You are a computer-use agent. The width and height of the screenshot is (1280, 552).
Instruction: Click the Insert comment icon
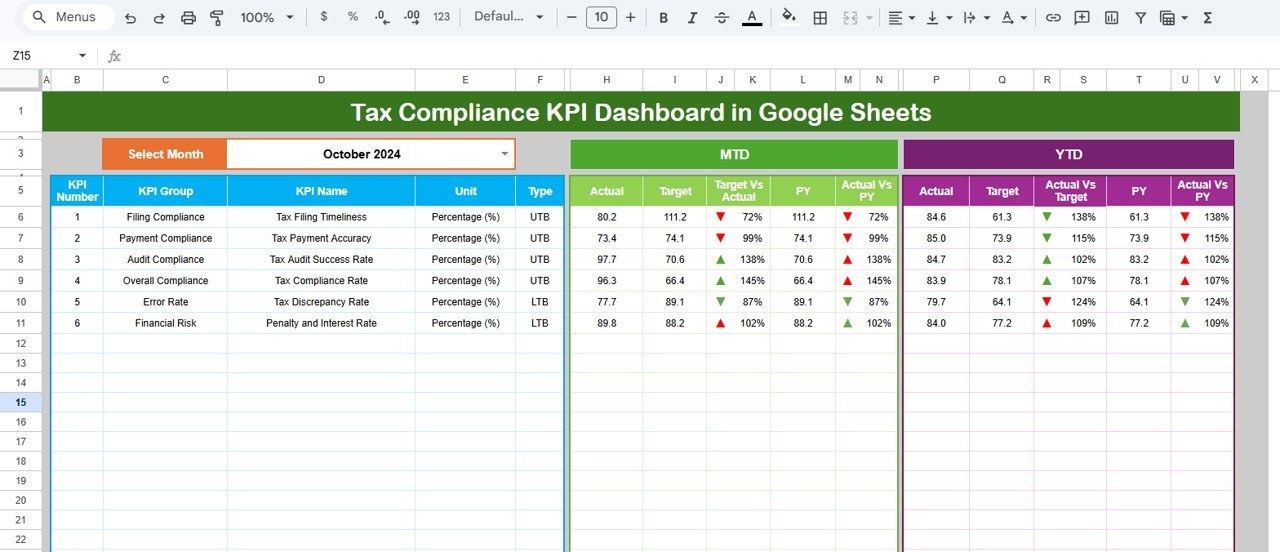coord(1081,17)
